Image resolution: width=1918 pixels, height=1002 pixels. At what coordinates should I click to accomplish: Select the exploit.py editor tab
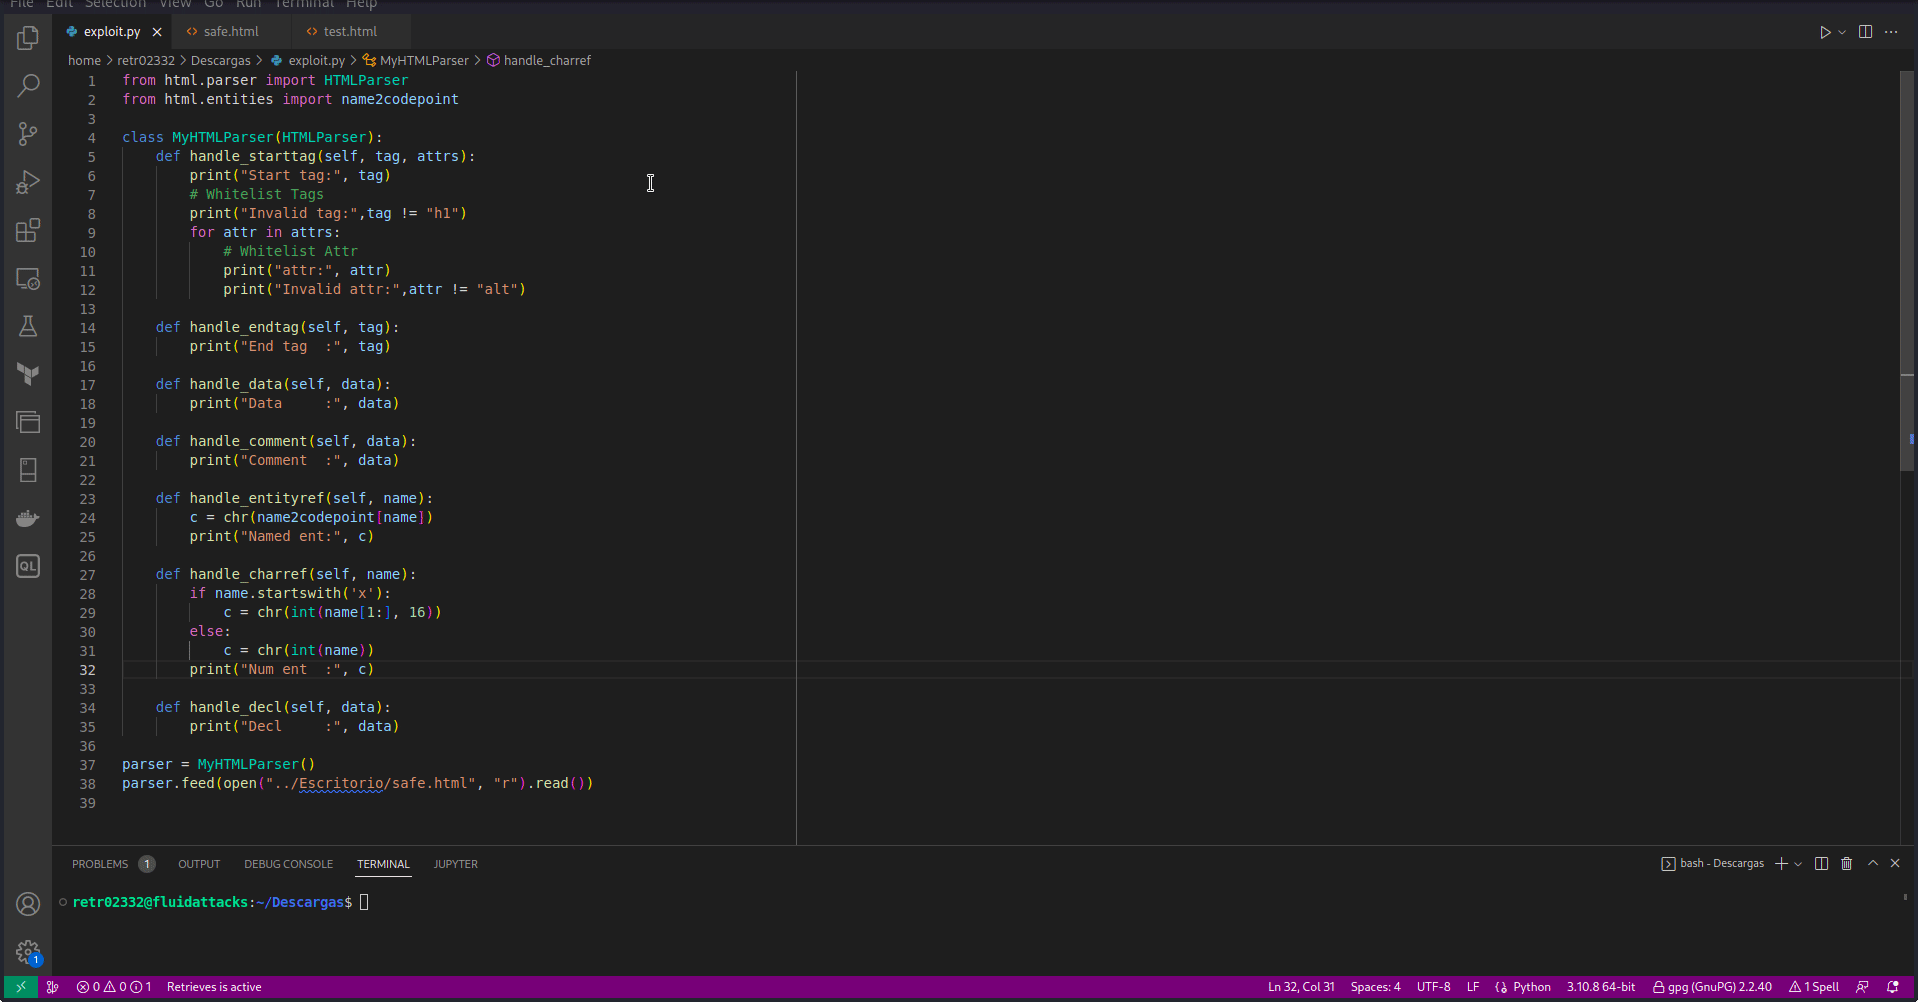[112, 32]
